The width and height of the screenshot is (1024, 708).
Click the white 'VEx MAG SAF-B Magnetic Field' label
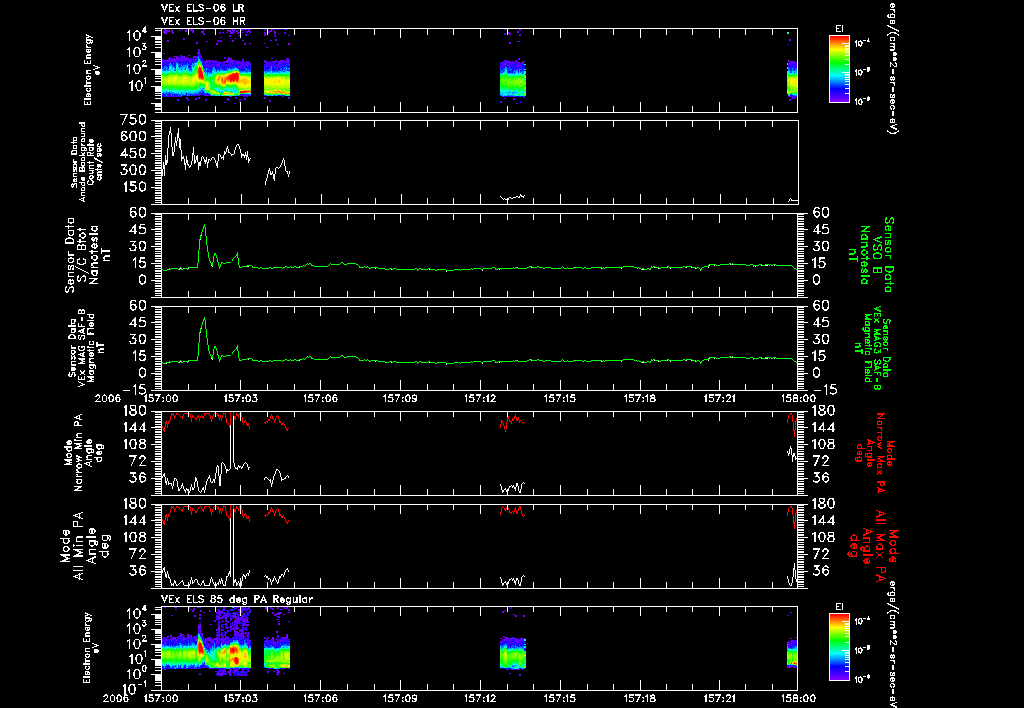coord(87,349)
